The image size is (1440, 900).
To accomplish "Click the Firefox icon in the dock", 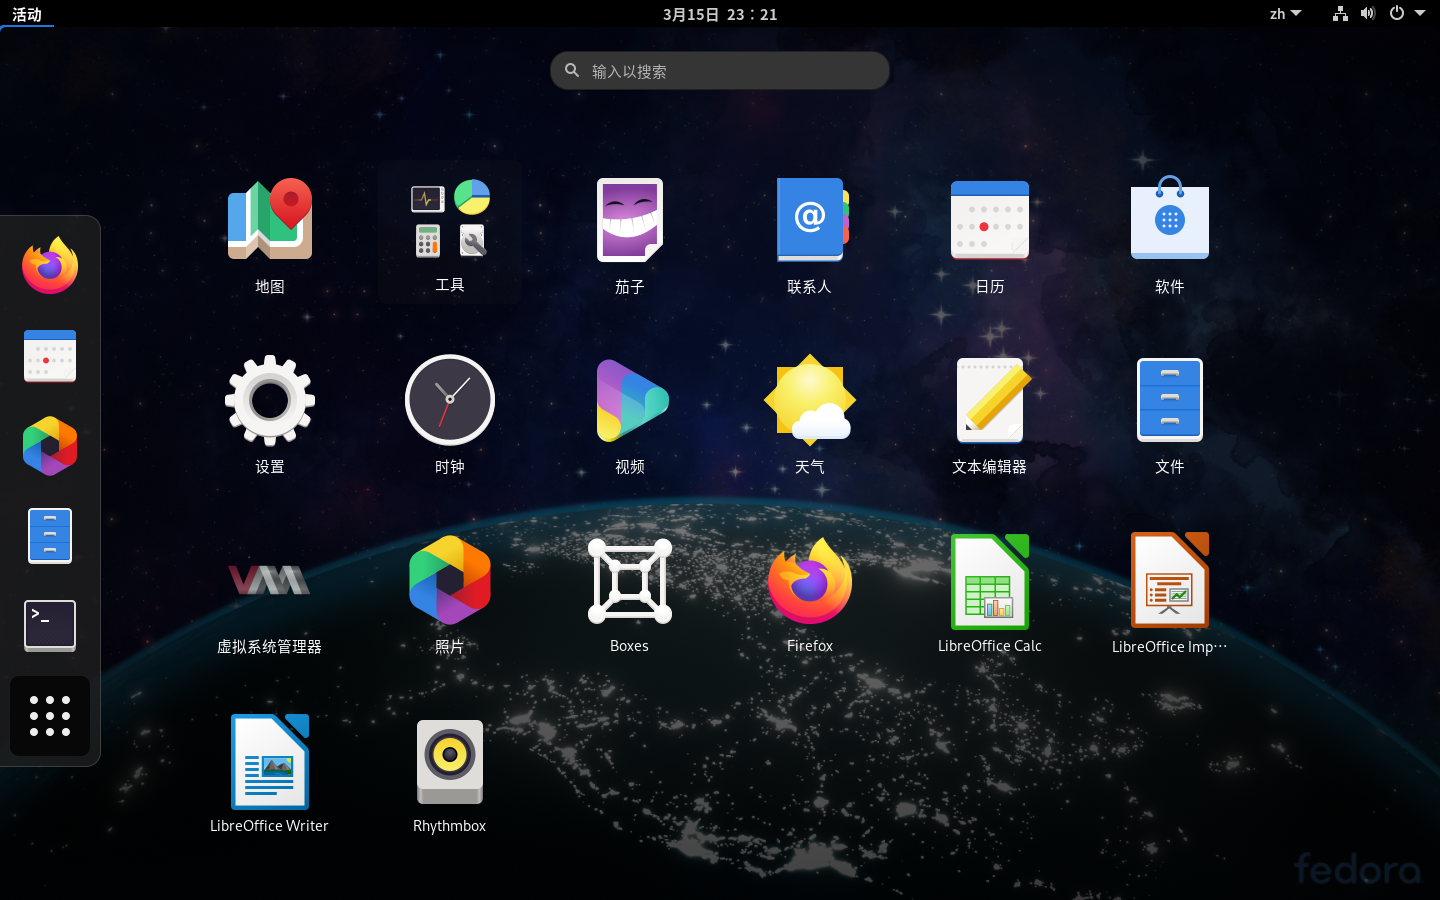I will (x=50, y=265).
